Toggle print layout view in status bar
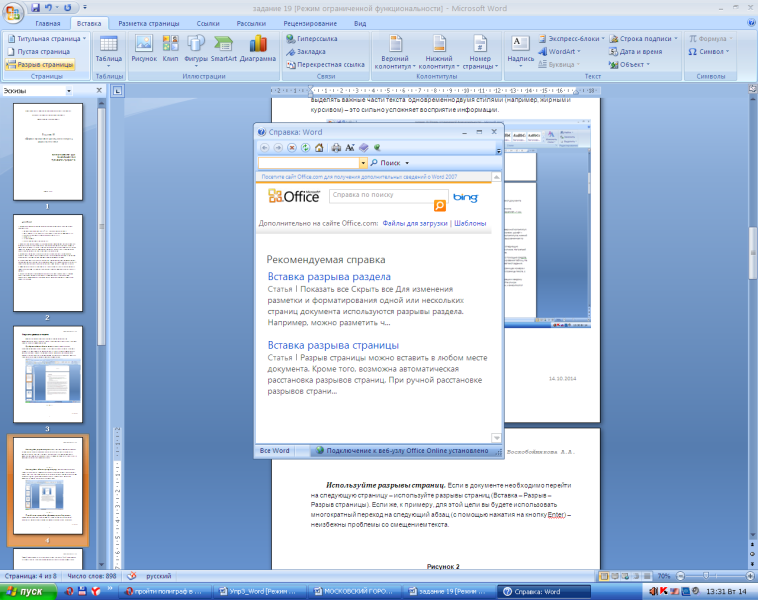 604,576
